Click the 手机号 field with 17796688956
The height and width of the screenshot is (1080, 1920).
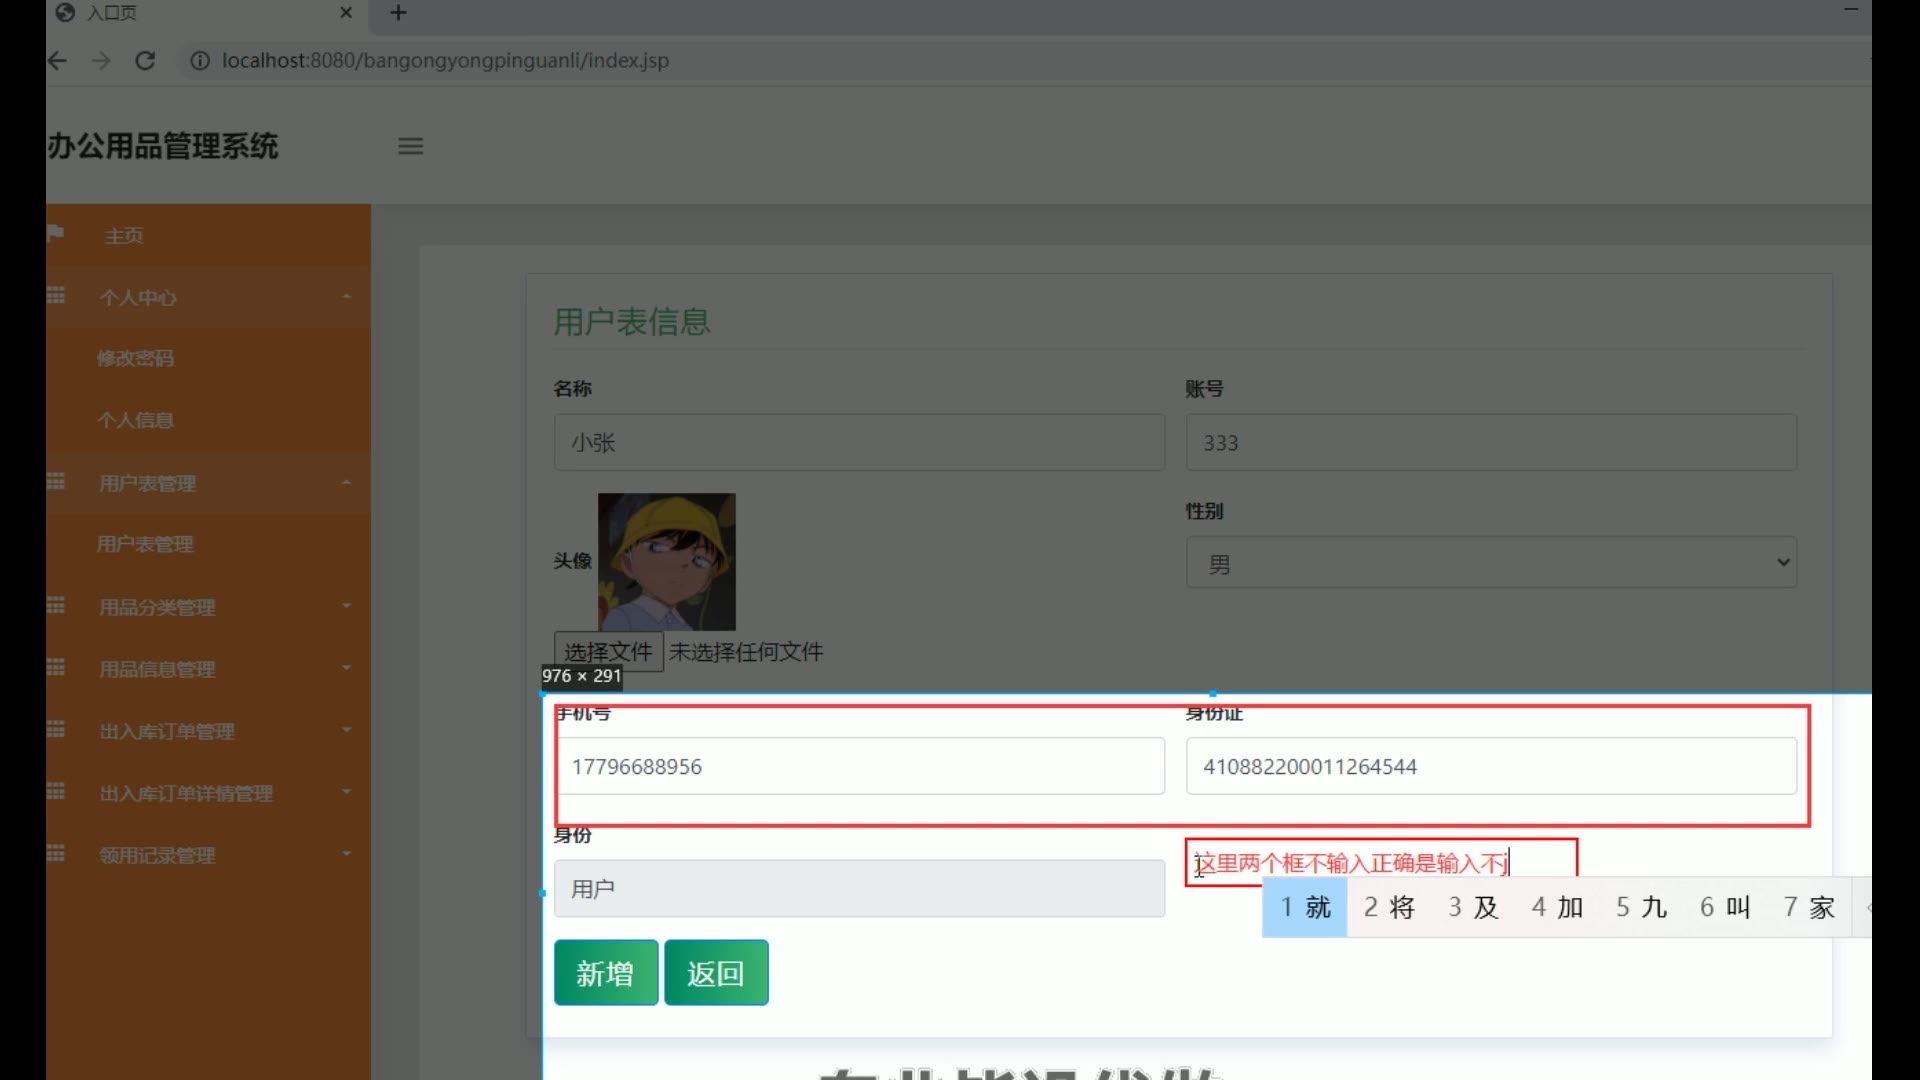859,766
